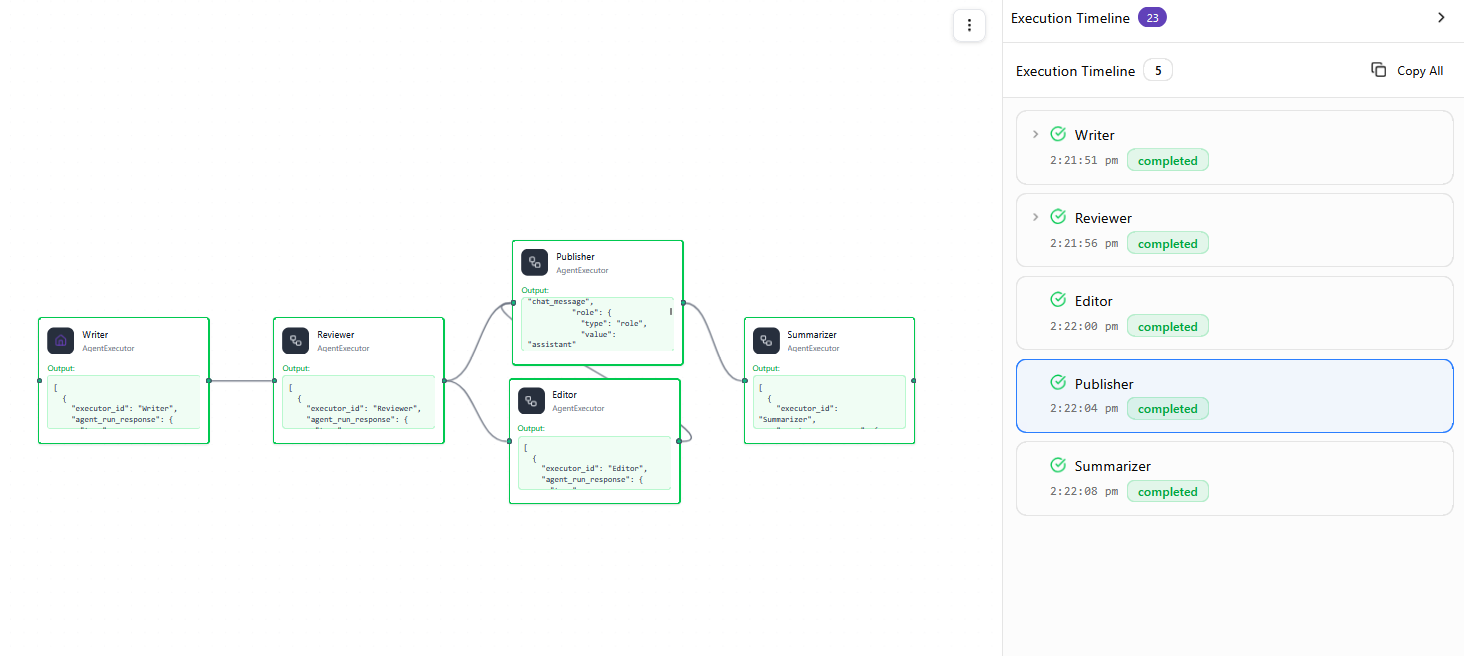This screenshot has width=1464, height=656.
Task: Select the Editor timeline entry
Action: click(1234, 313)
